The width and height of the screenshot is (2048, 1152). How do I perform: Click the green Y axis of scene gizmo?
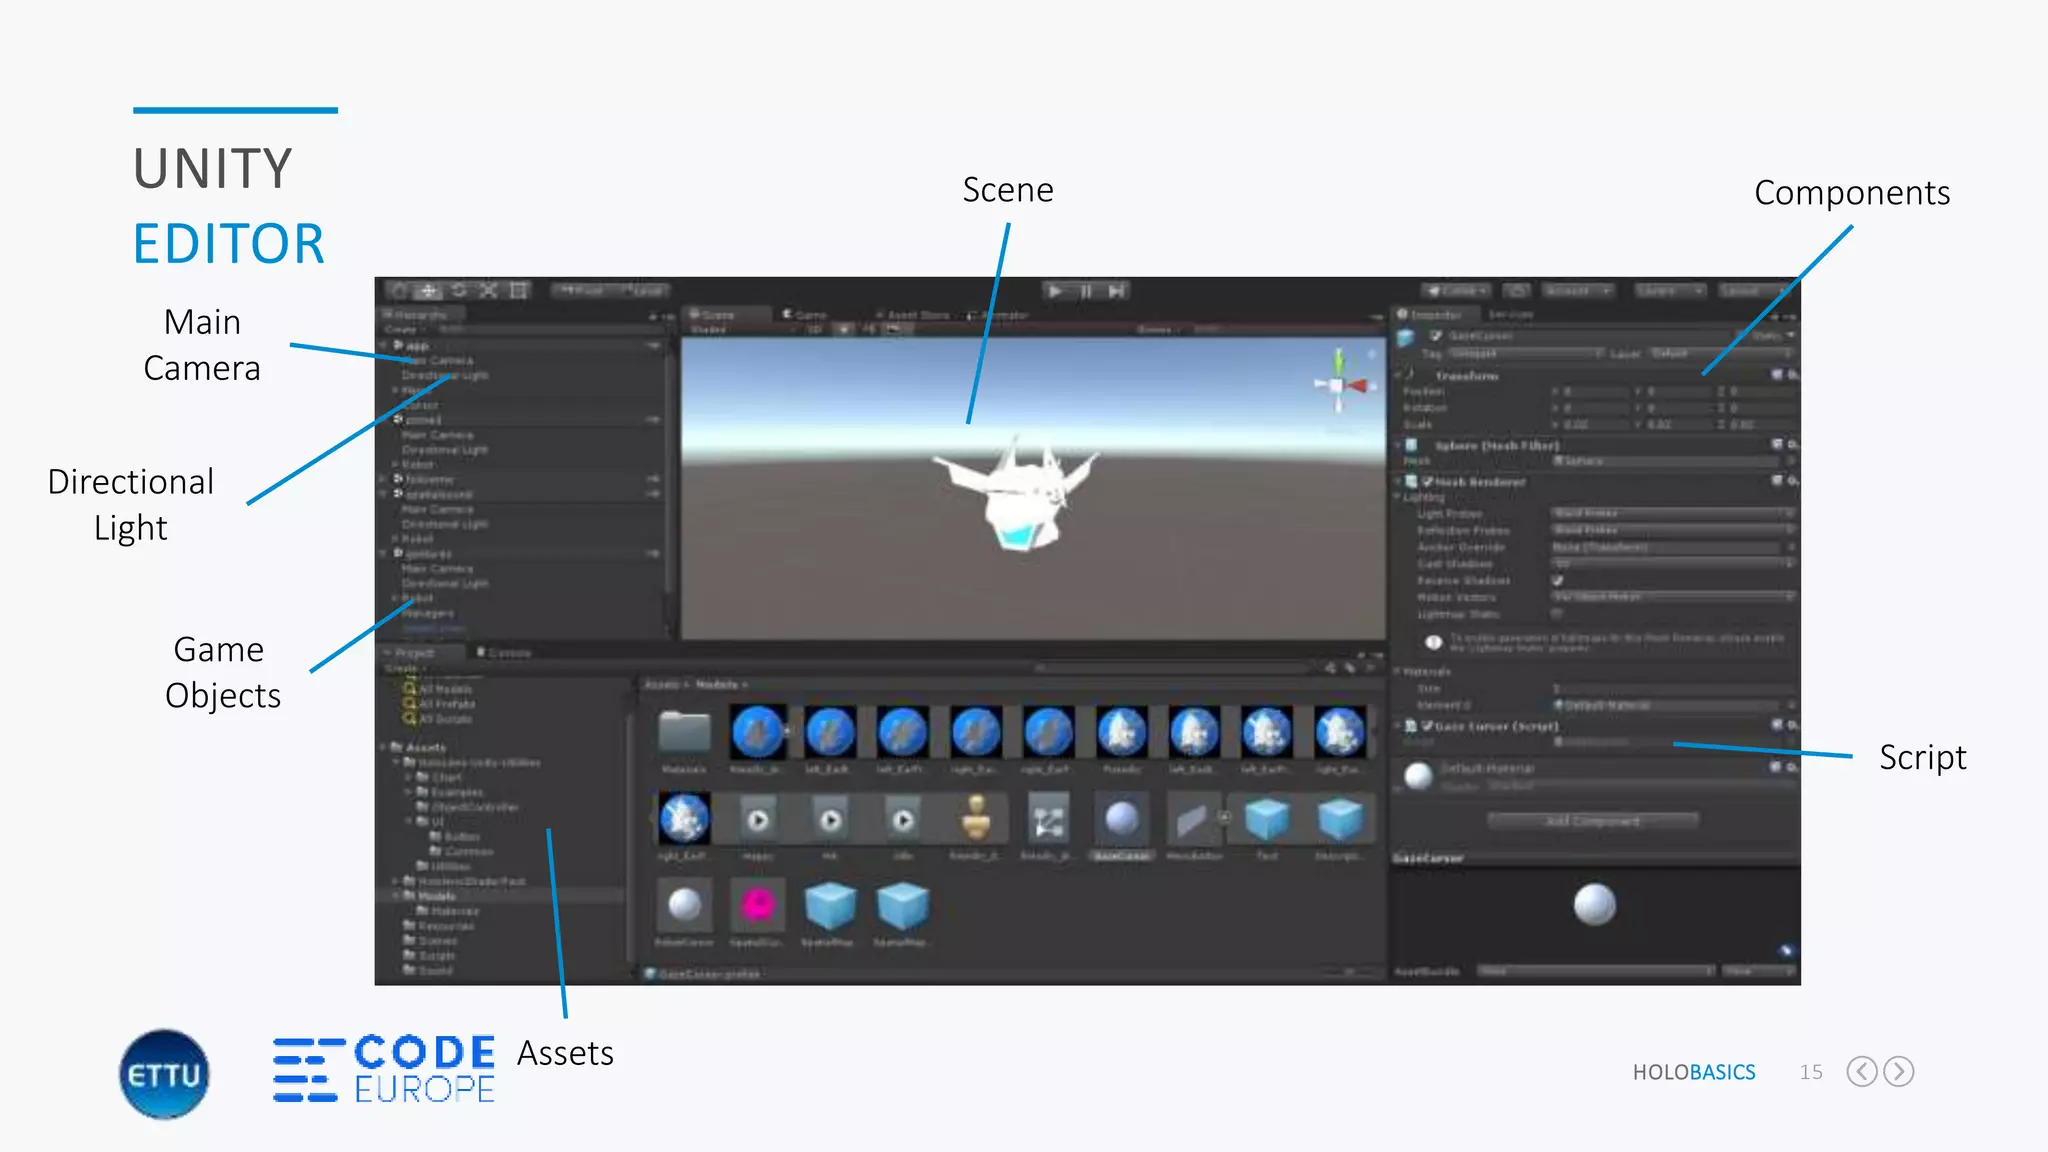point(1339,361)
